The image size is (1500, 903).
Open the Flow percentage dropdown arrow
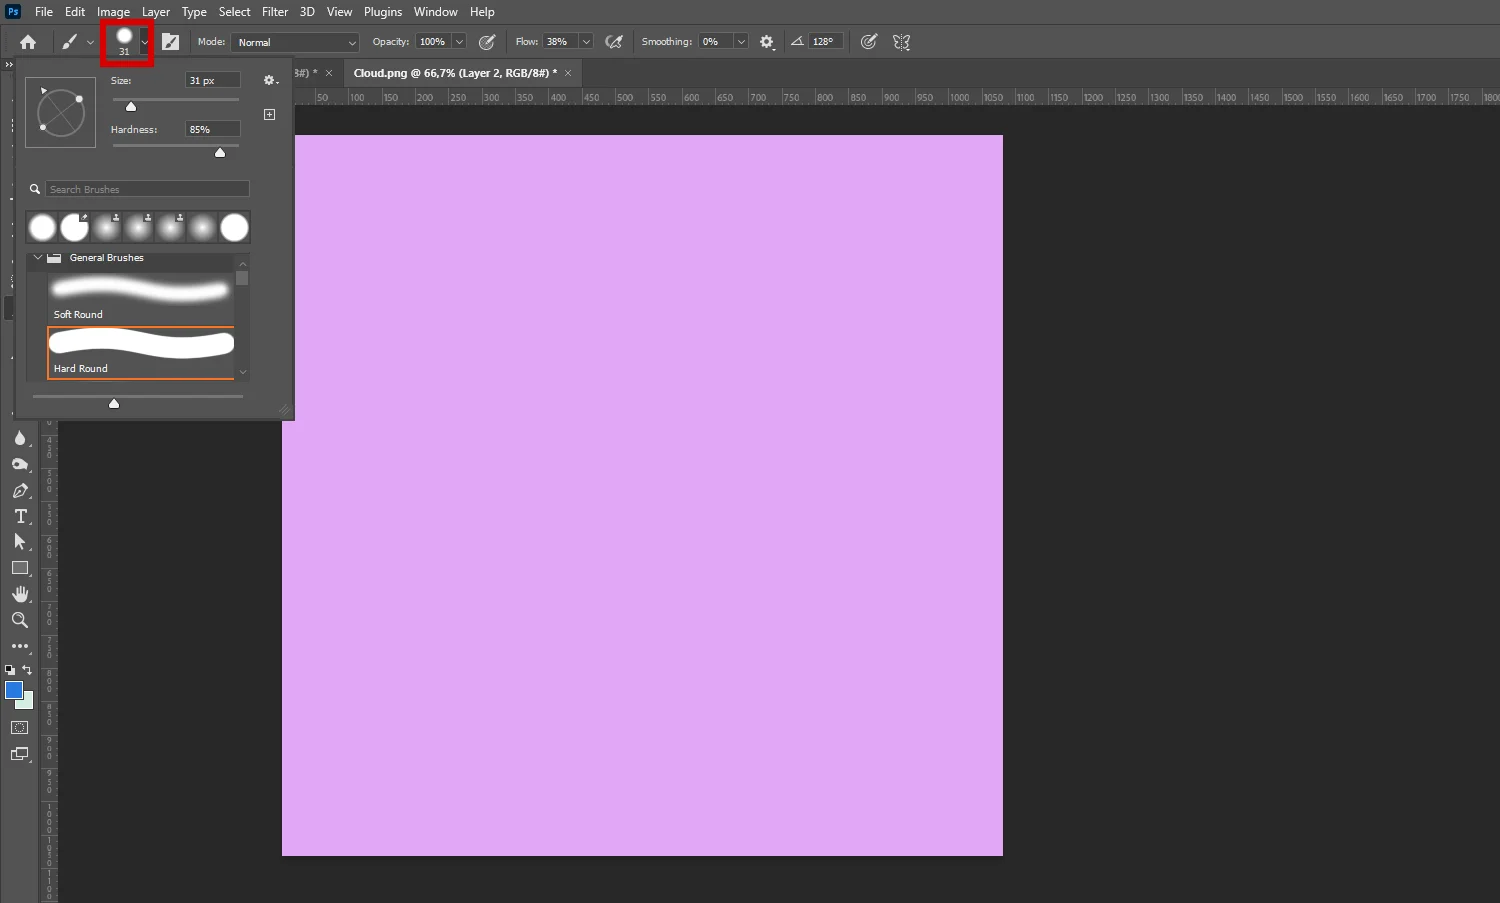tap(586, 42)
